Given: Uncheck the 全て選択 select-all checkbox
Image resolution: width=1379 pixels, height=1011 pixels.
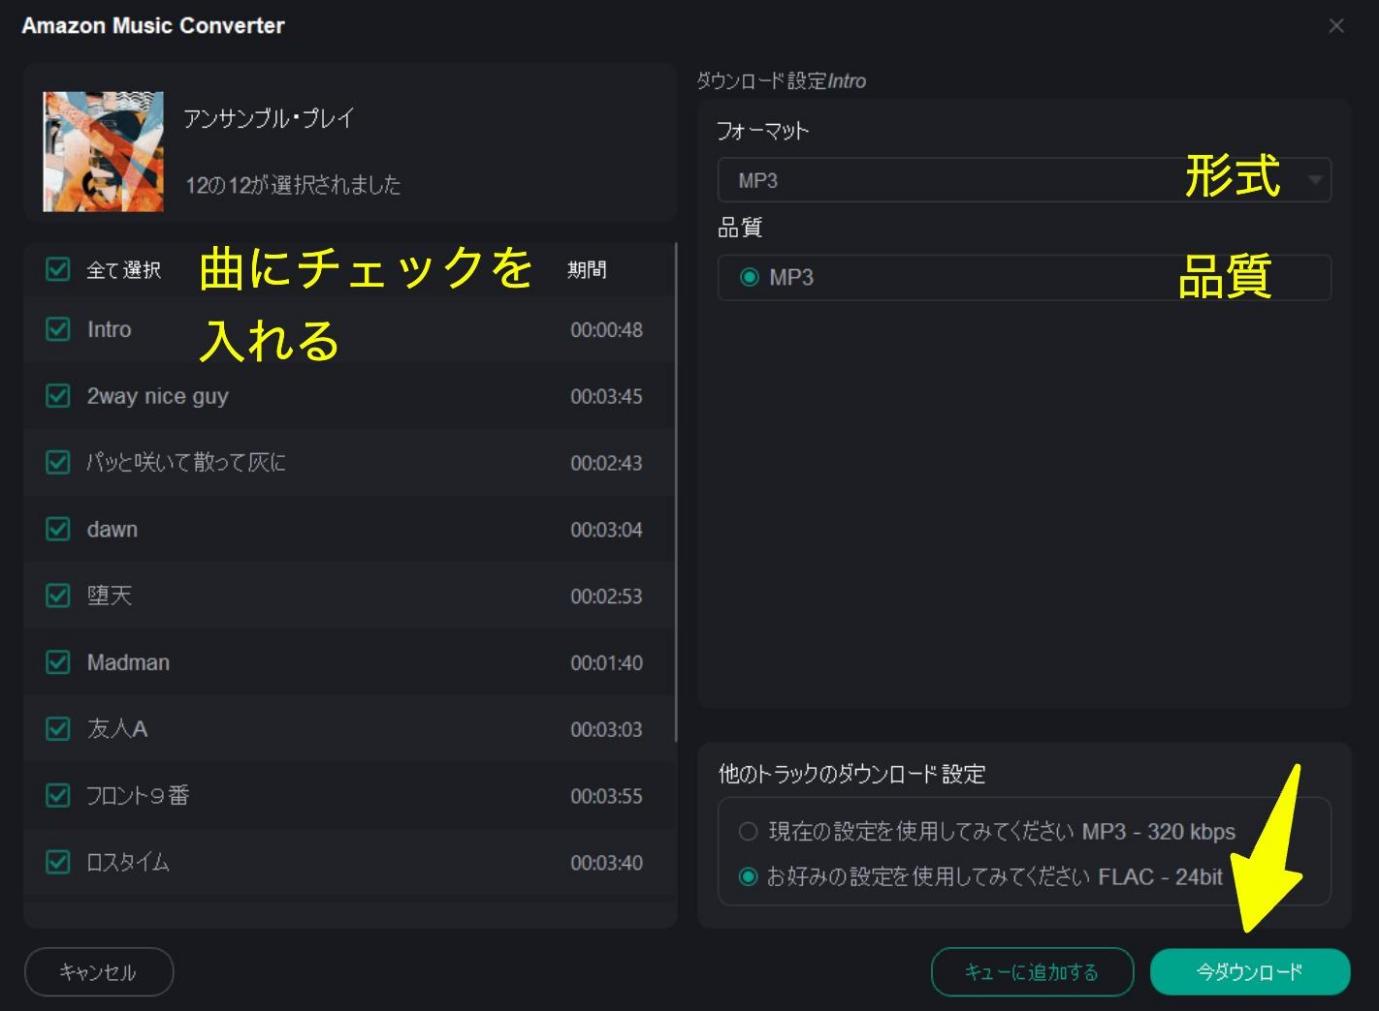Looking at the screenshot, I should pos(58,269).
